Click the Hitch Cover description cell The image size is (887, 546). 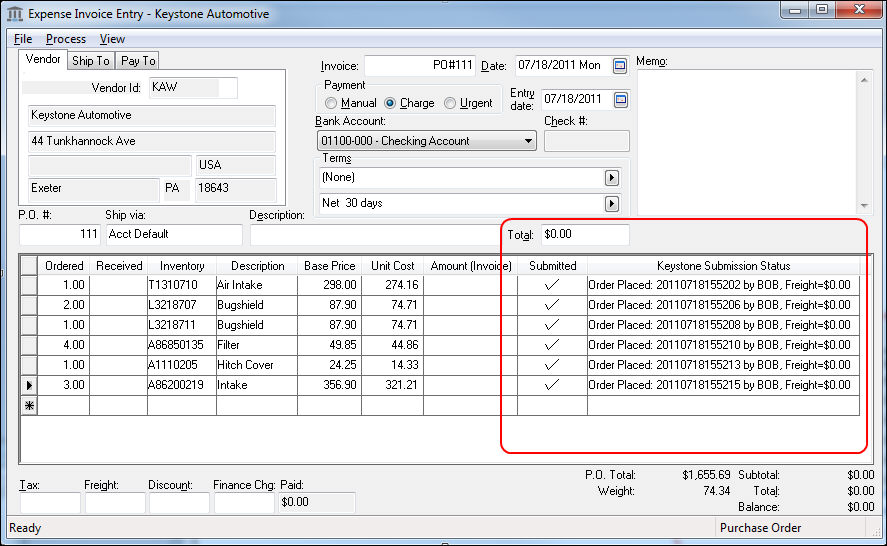257,365
